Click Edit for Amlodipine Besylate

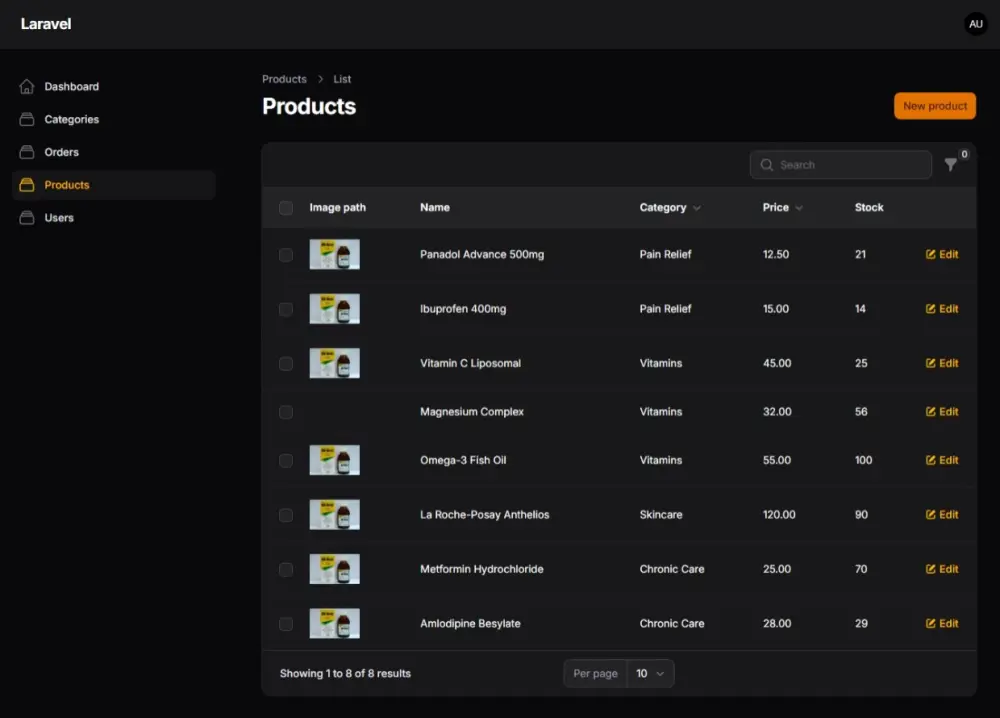click(942, 624)
